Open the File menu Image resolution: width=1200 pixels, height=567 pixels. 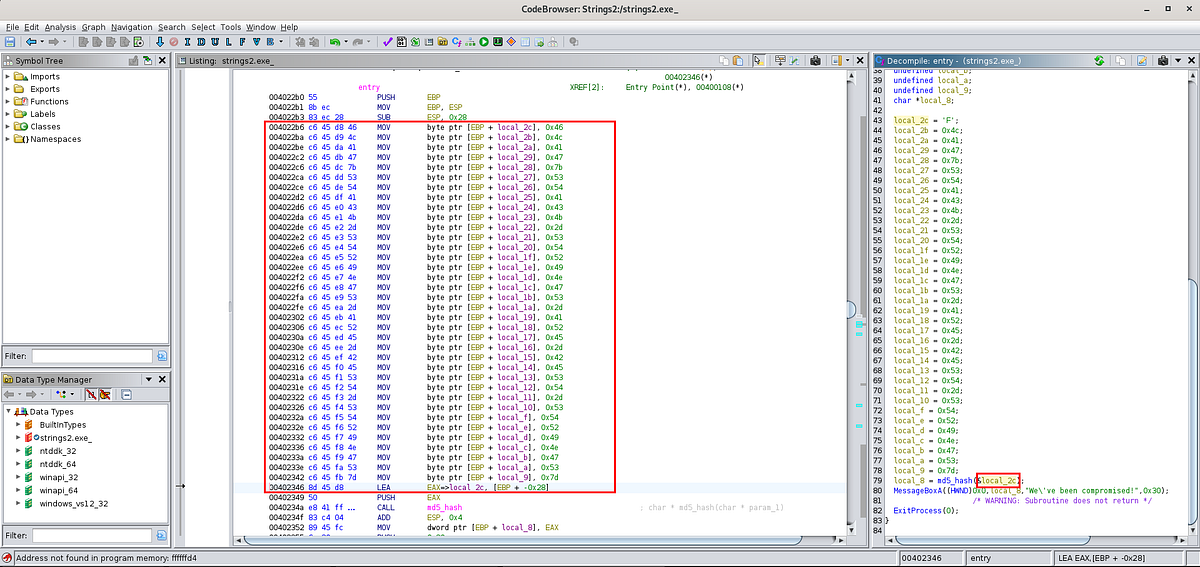pos(12,26)
